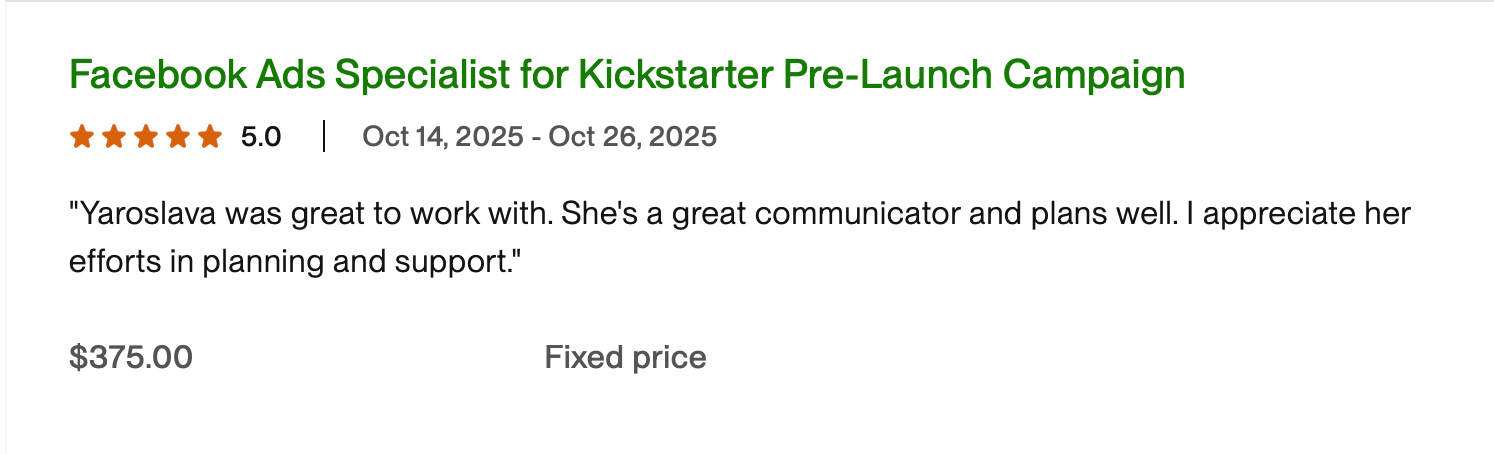Click the fourth orange rating star

pos(177,136)
